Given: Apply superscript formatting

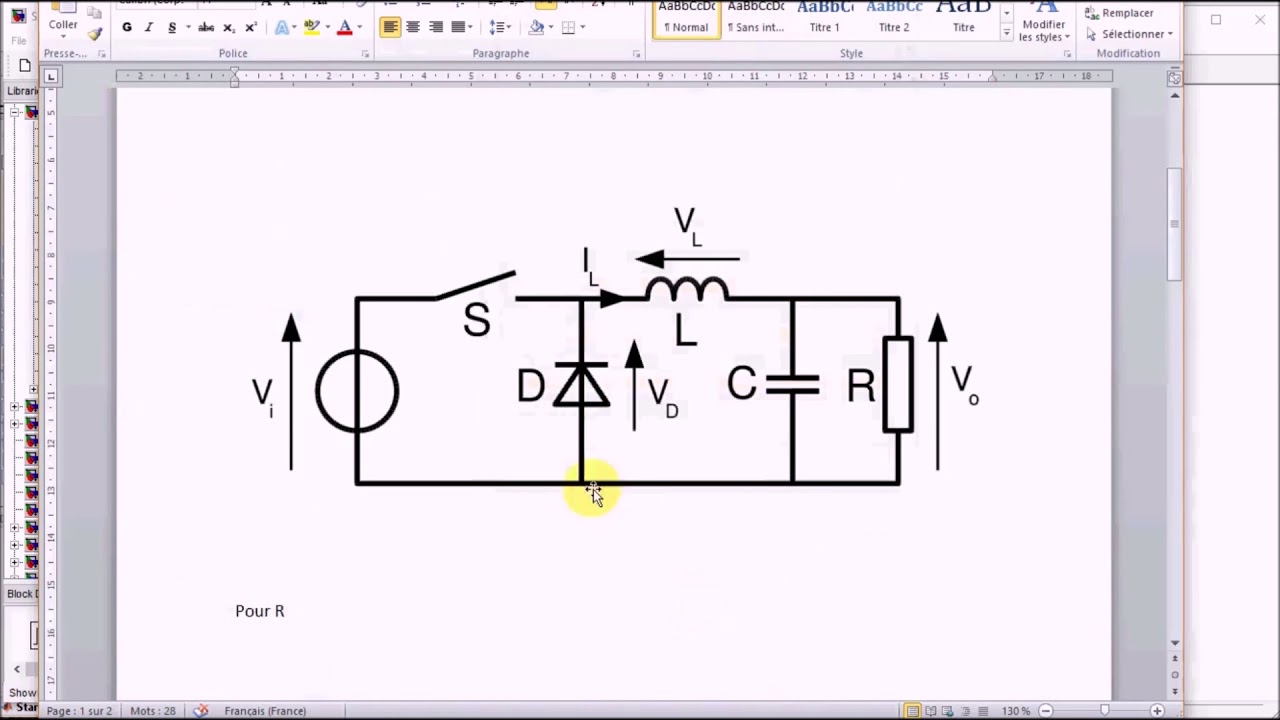Looking at the screenshot, I should click(x=250, y=27).
